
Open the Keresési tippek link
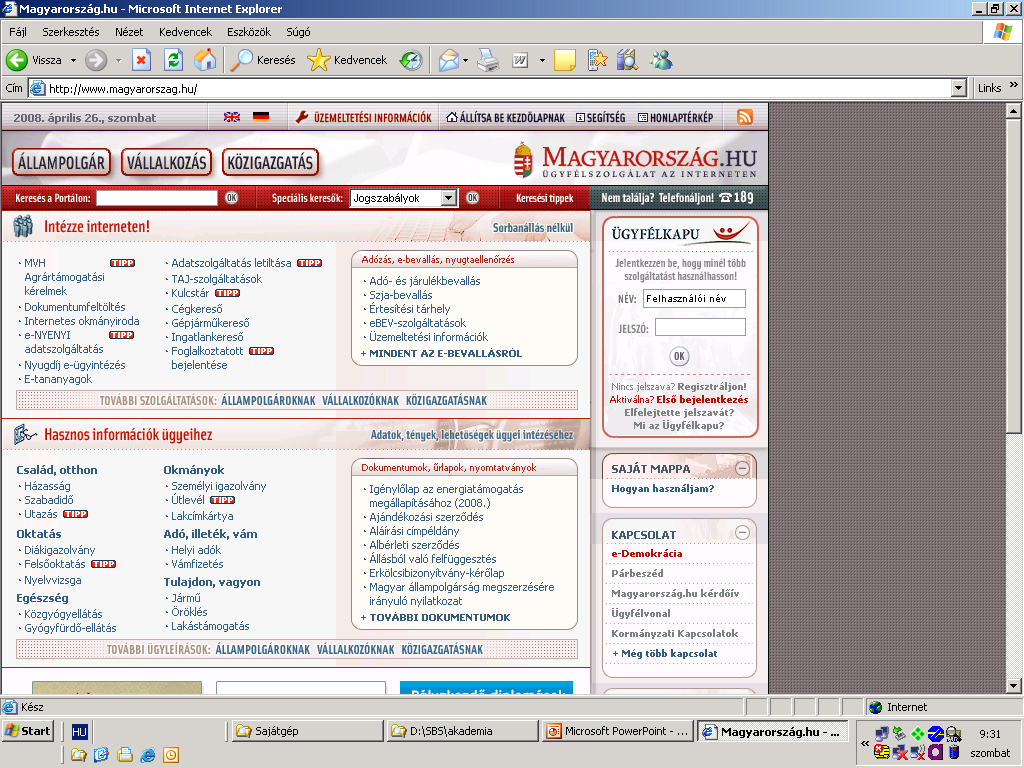[x=545, y=198]
